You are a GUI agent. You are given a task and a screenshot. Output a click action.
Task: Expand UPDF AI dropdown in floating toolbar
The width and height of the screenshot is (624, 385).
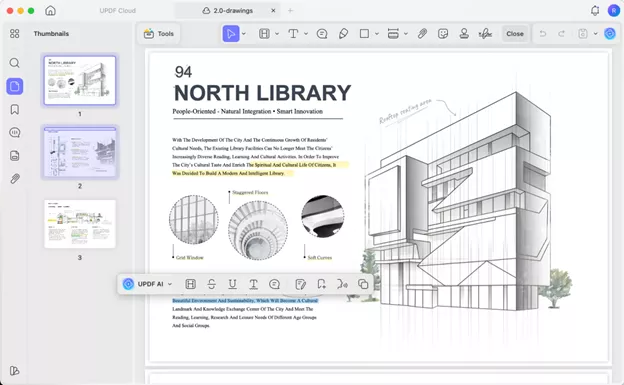click(x=170, y=284)
